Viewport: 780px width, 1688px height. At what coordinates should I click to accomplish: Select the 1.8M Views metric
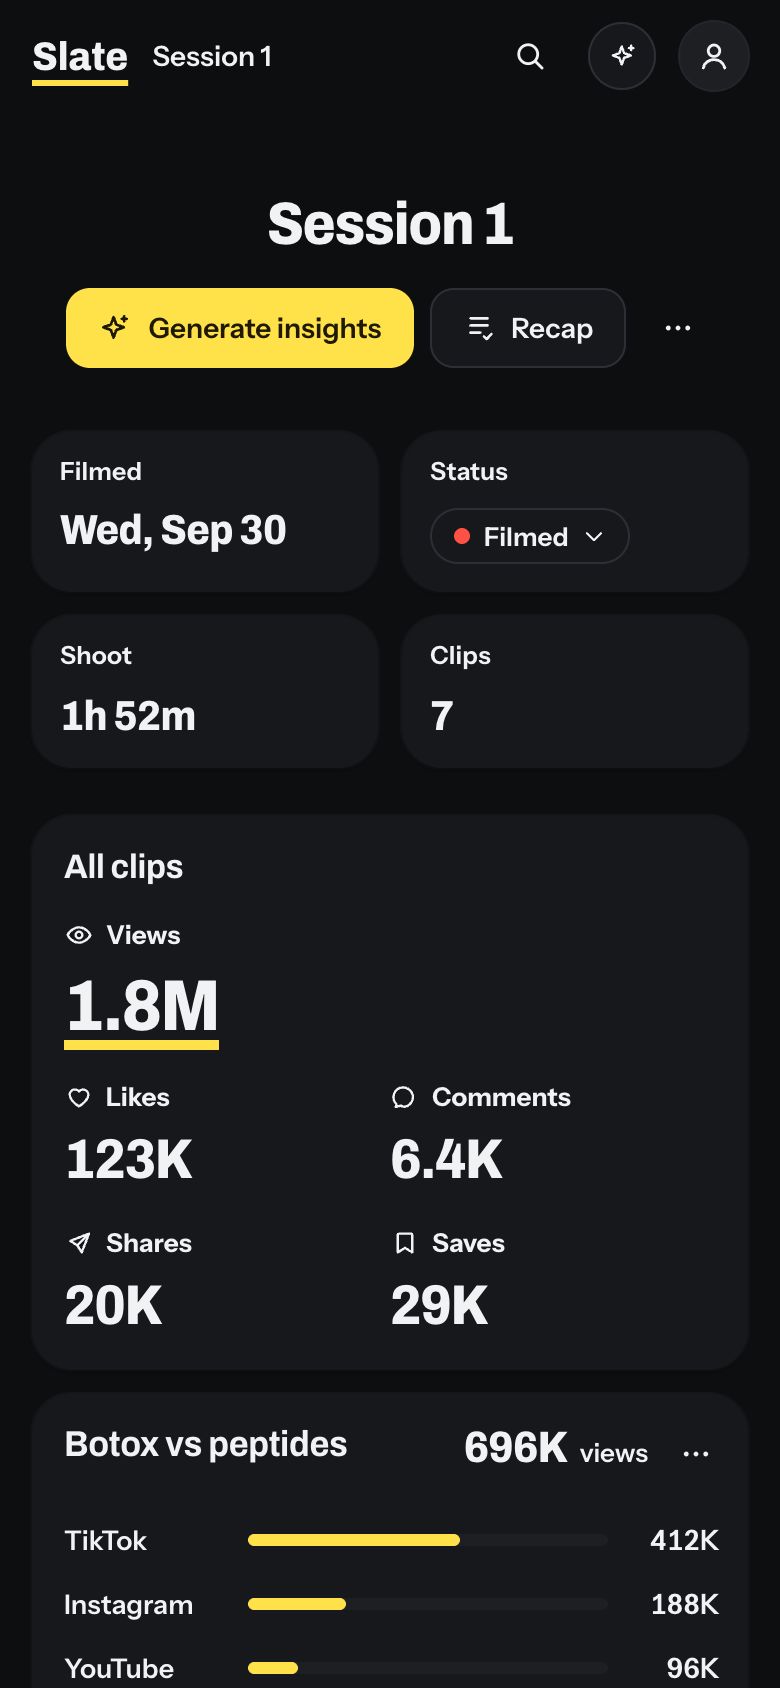(x=142, y=1006)
